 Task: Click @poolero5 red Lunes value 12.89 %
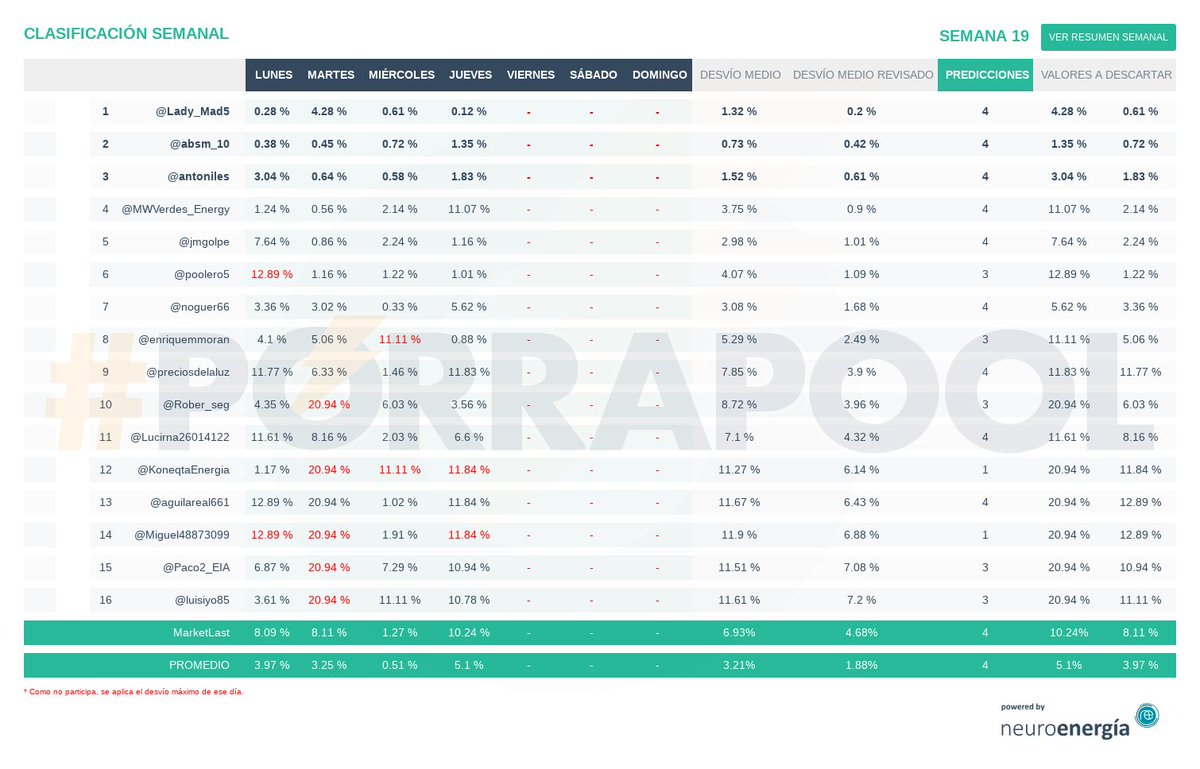[272, 274]
